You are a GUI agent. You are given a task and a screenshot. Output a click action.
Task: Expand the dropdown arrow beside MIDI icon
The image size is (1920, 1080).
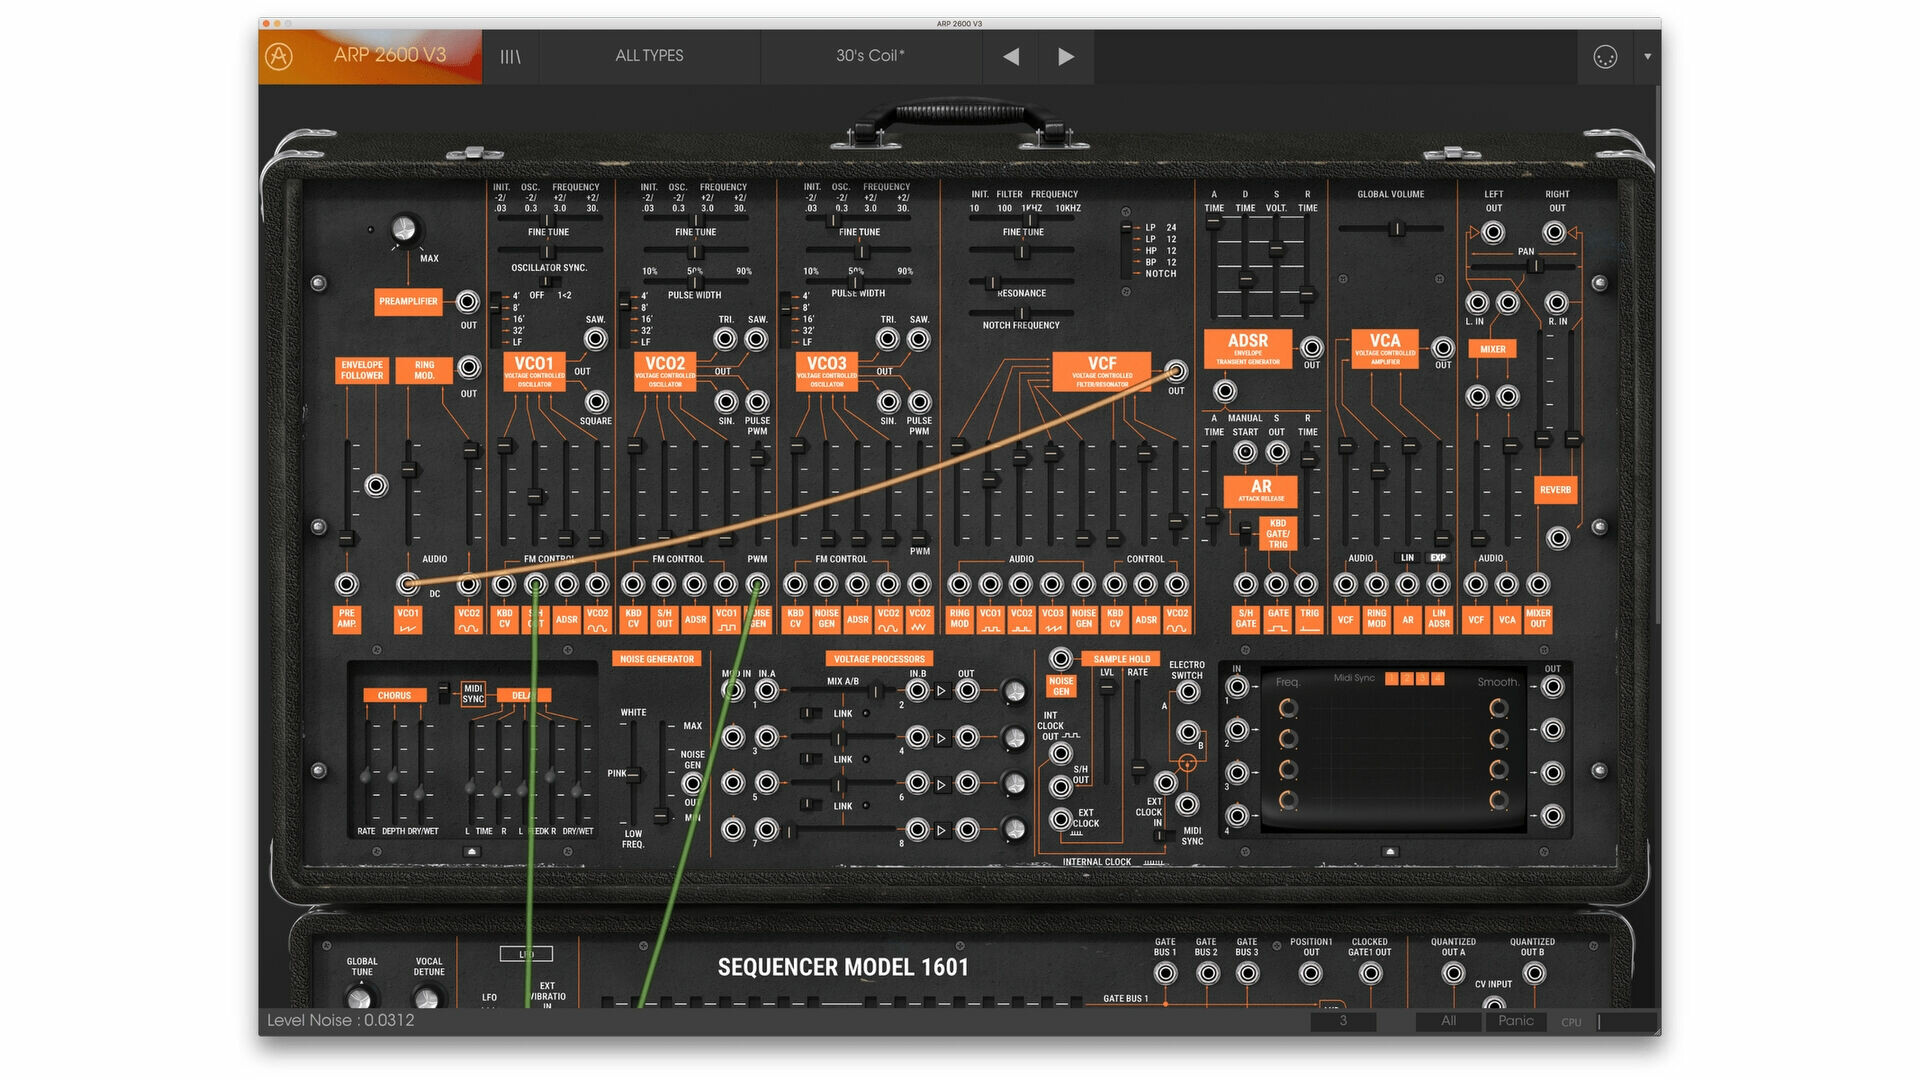1648,57
